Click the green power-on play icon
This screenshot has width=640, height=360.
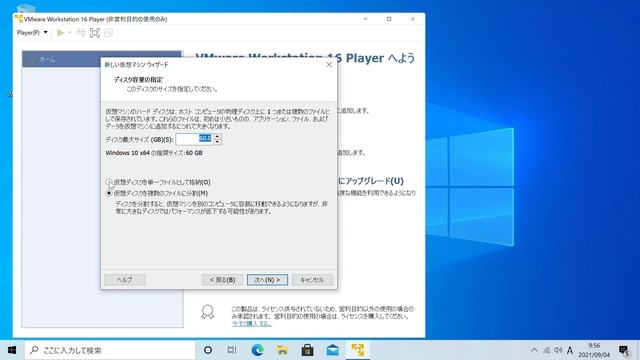click(x=60, y=33)
